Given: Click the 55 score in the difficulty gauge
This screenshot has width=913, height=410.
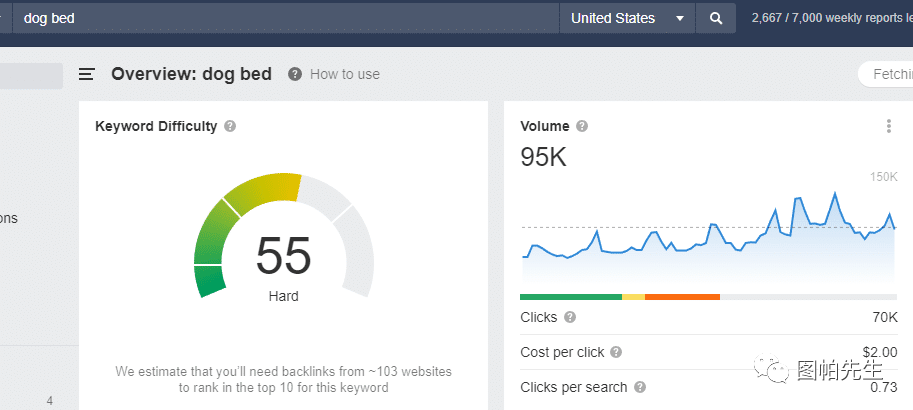Looking at the screenshot, I should pyautogui.click(x=283, y=256).
